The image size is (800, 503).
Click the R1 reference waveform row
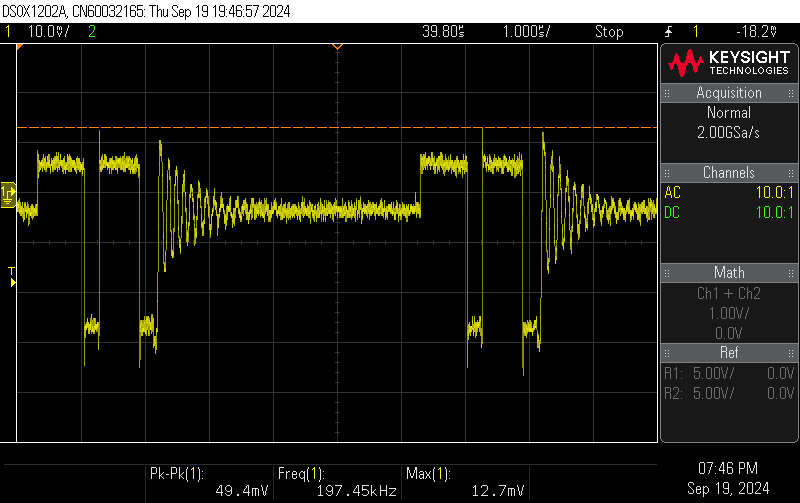[x=729, y=373]
